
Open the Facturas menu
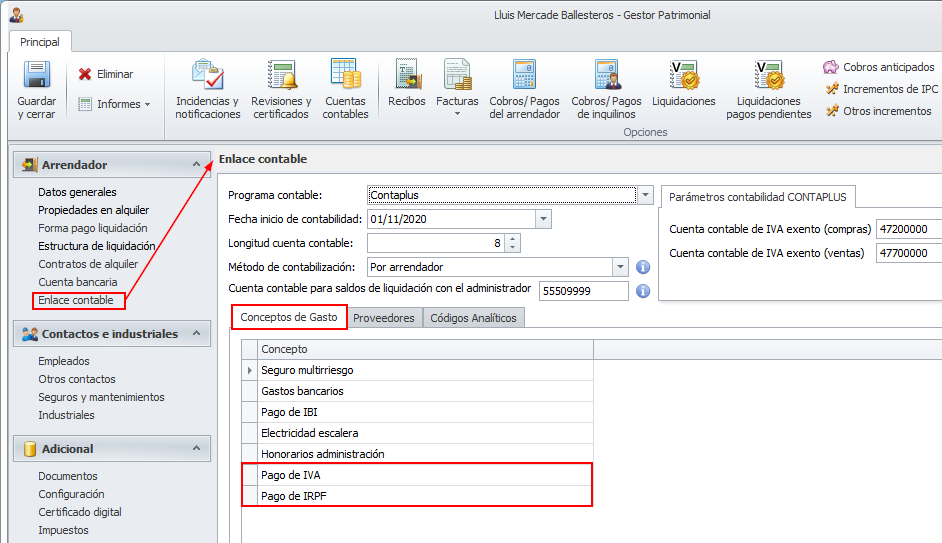point(457,87)
